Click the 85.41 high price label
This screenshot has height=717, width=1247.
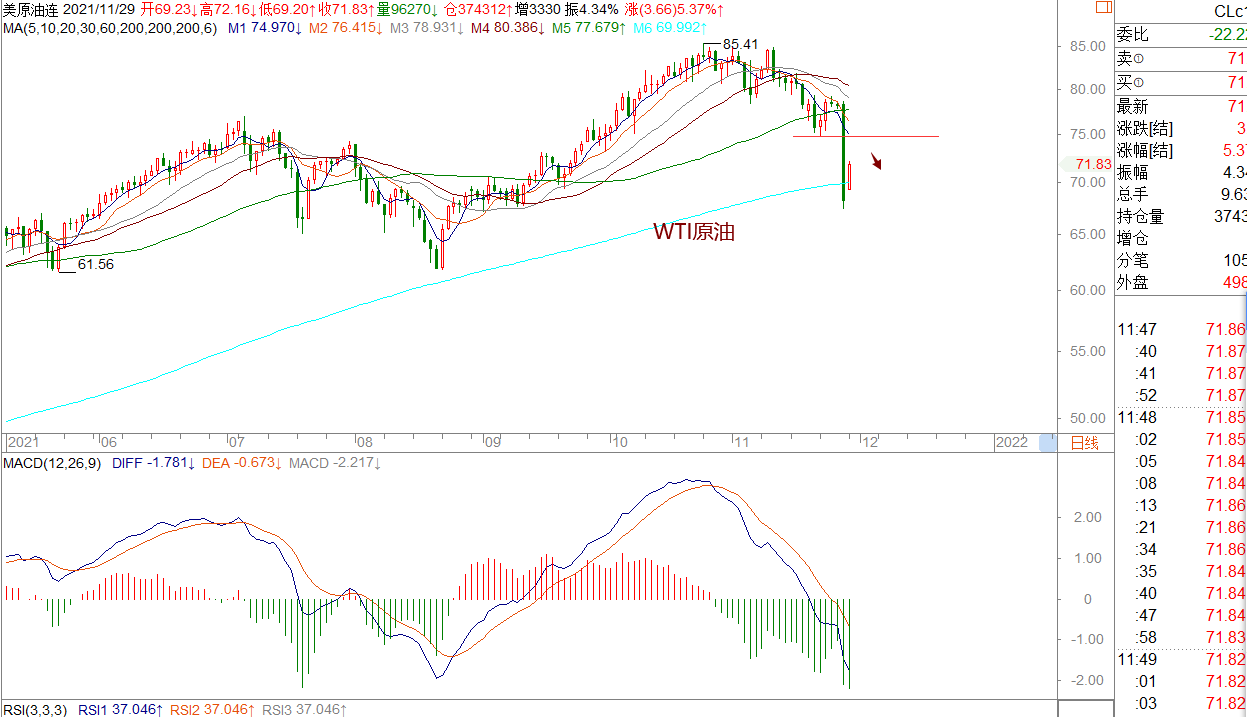tap(740, 45)
